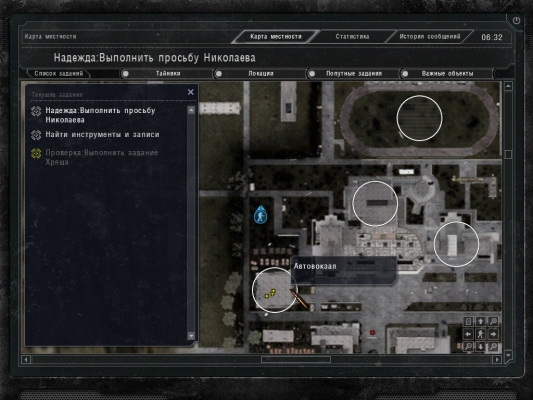
Task: Open the История сообщений tab
Action: tap(430, 37)
